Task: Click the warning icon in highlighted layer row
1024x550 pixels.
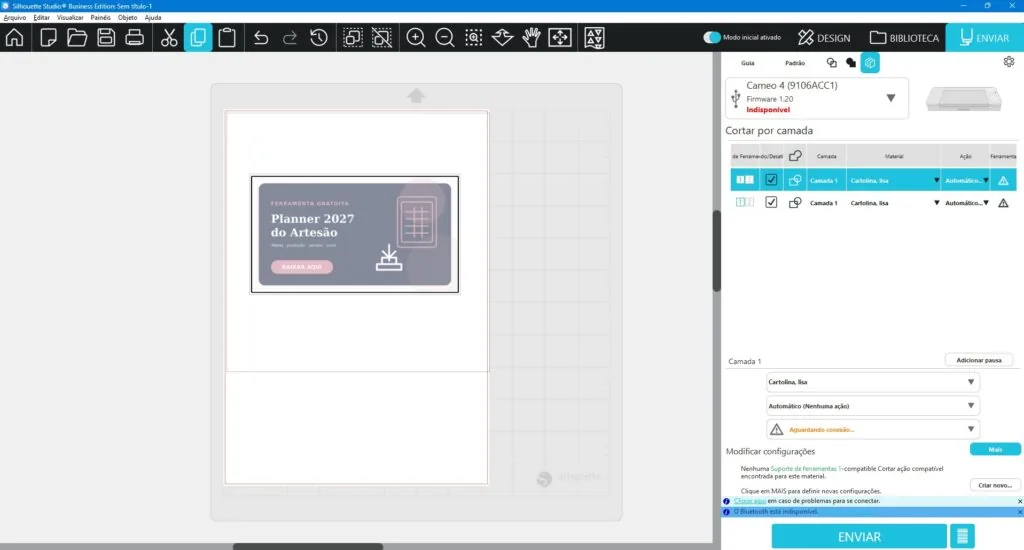Action: (x=1003, y=180)
